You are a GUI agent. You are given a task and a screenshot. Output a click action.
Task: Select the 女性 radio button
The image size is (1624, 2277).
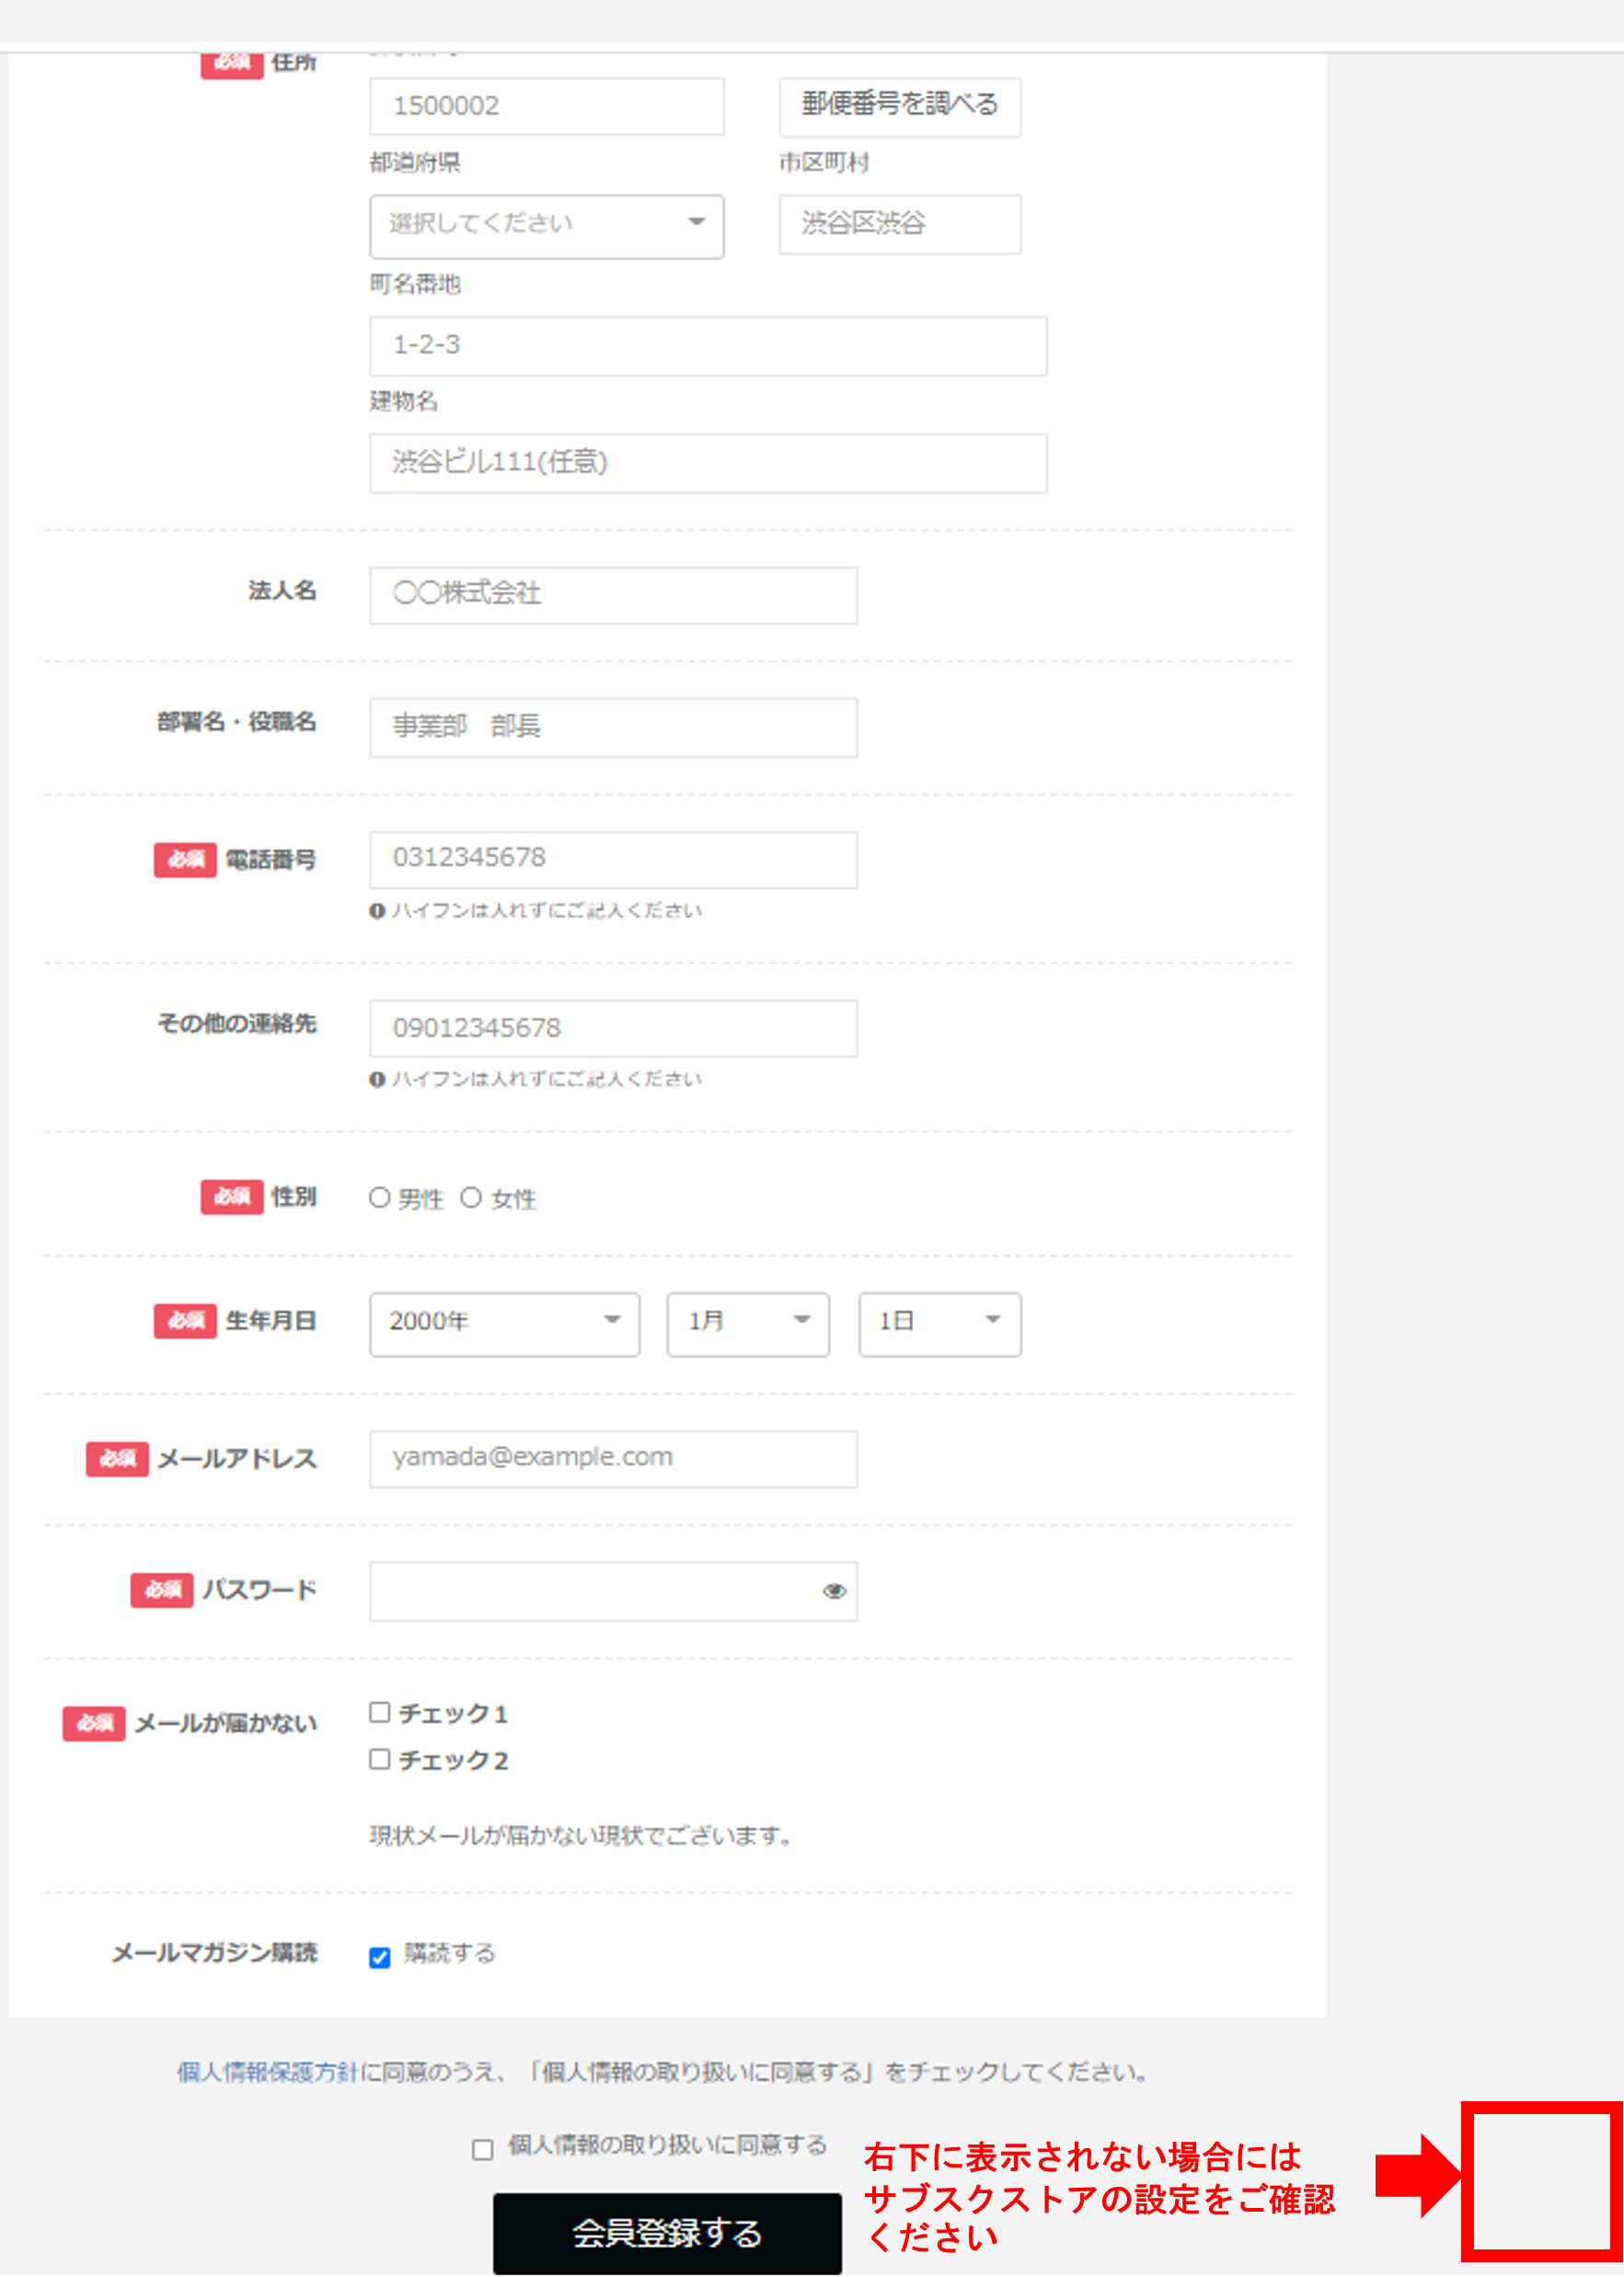[471, 1198]
